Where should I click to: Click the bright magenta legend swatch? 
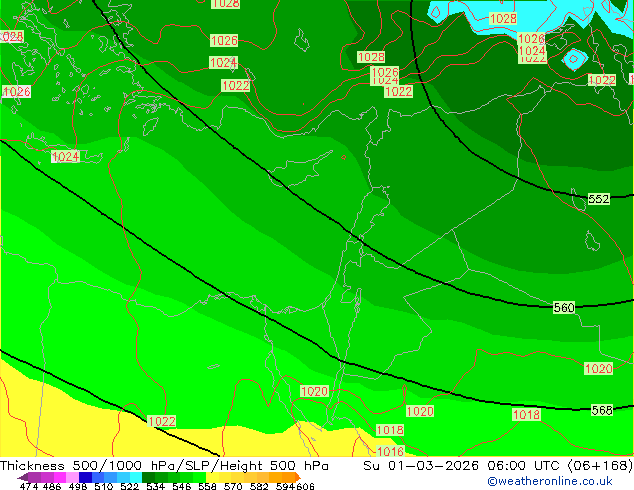(60, 477)
